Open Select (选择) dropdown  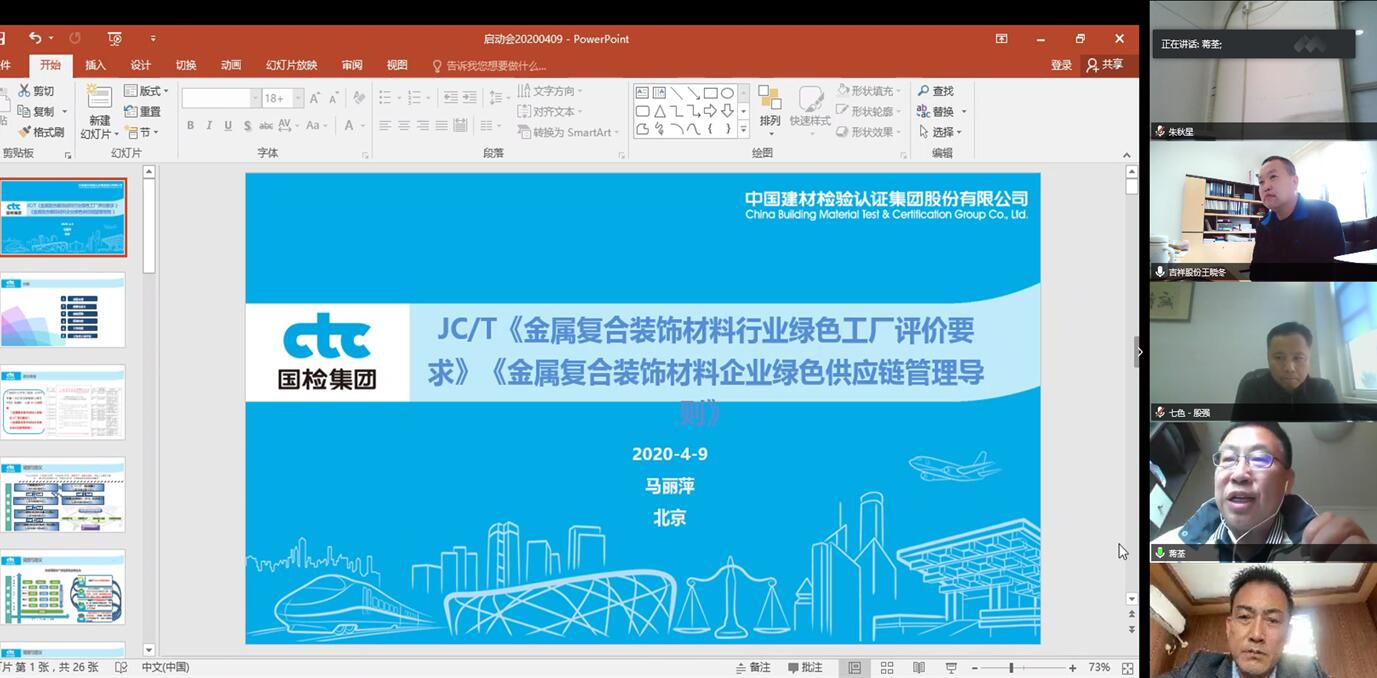click(940, 132)
